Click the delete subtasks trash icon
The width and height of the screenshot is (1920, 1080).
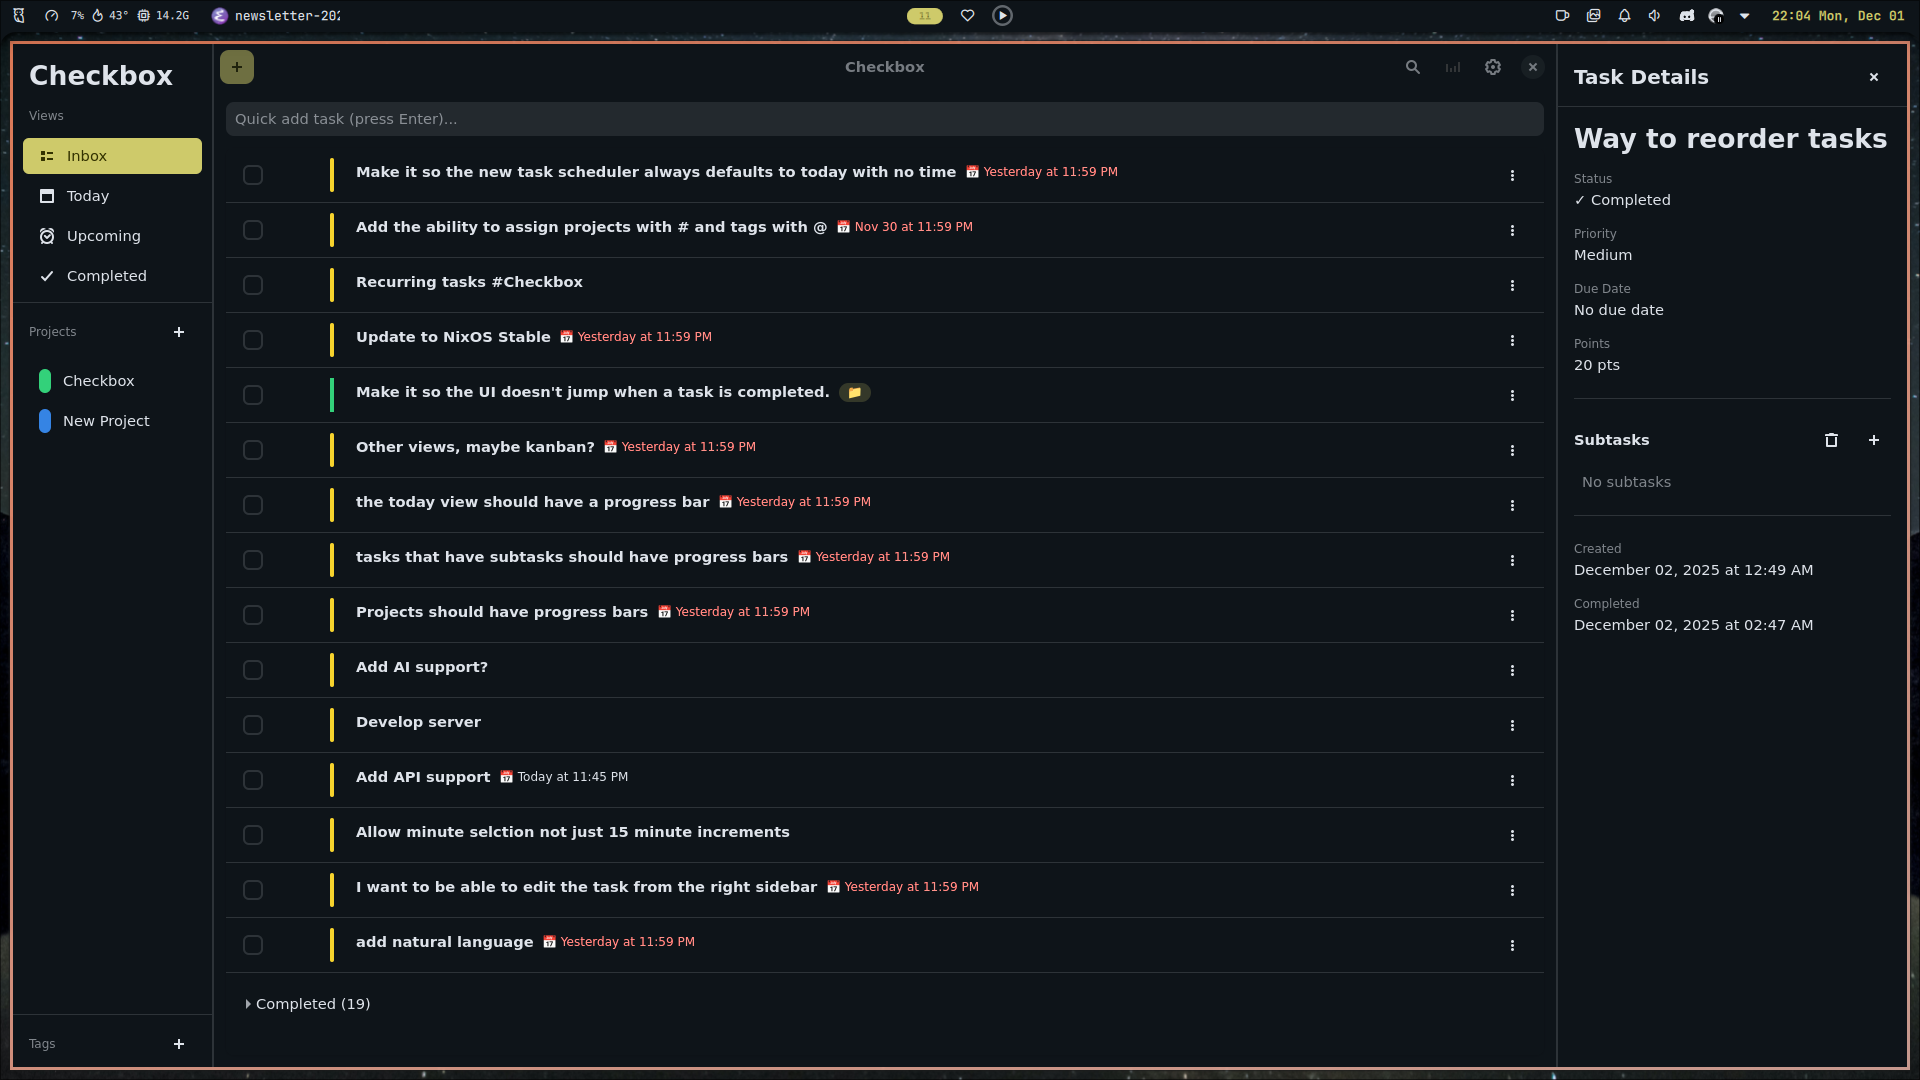pos(1831,440)
